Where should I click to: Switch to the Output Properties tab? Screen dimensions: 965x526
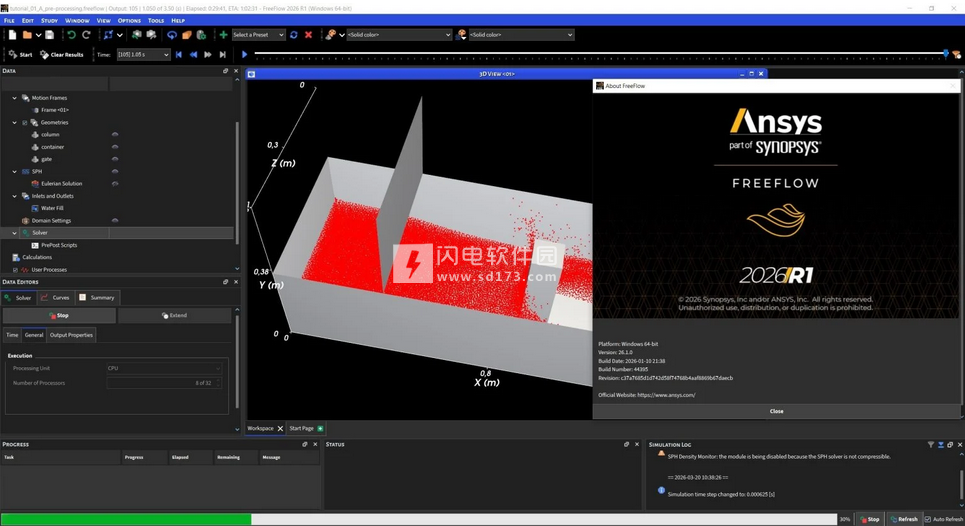click(71, 335)
